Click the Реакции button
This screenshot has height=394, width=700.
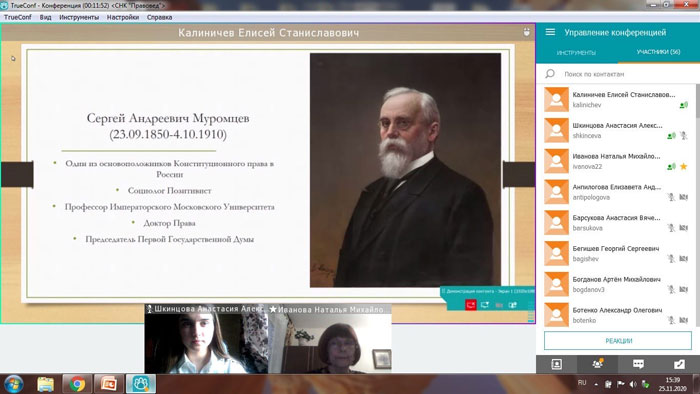click(x=618, y=341)
